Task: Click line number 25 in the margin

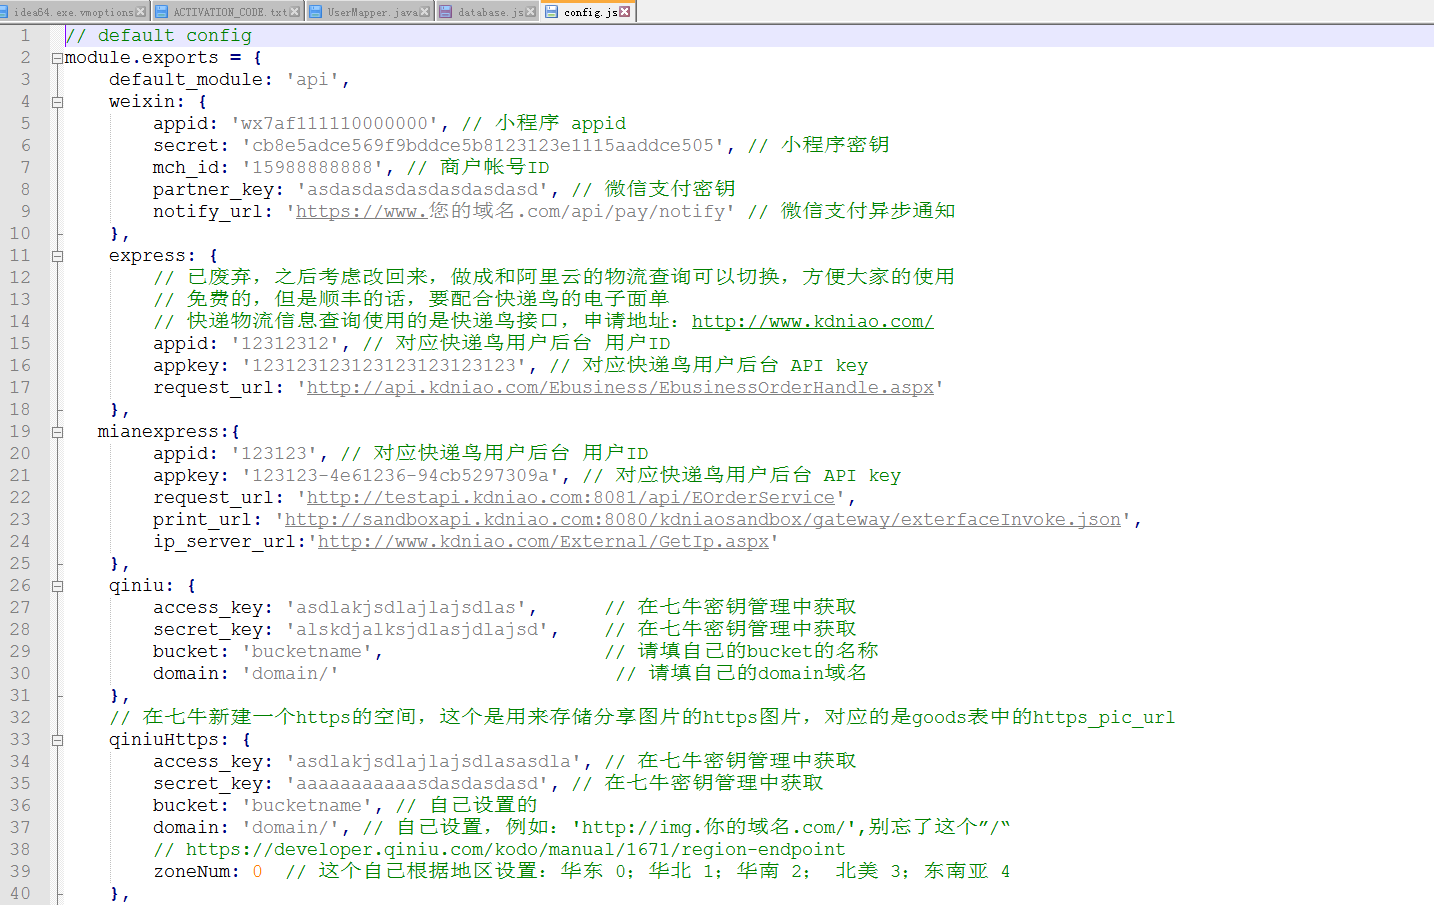Action: [20, 563]
